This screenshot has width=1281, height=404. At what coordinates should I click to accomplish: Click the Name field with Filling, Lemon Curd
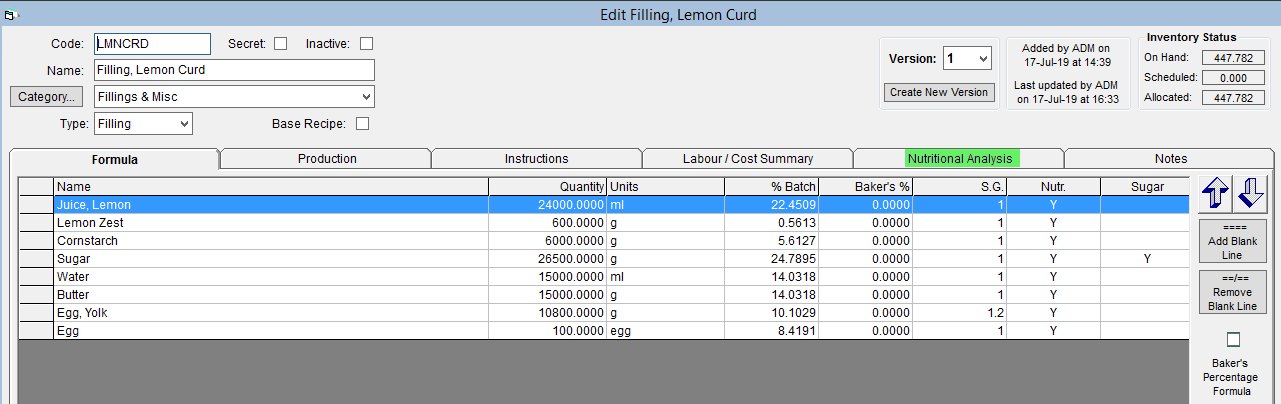coord(234,70)
